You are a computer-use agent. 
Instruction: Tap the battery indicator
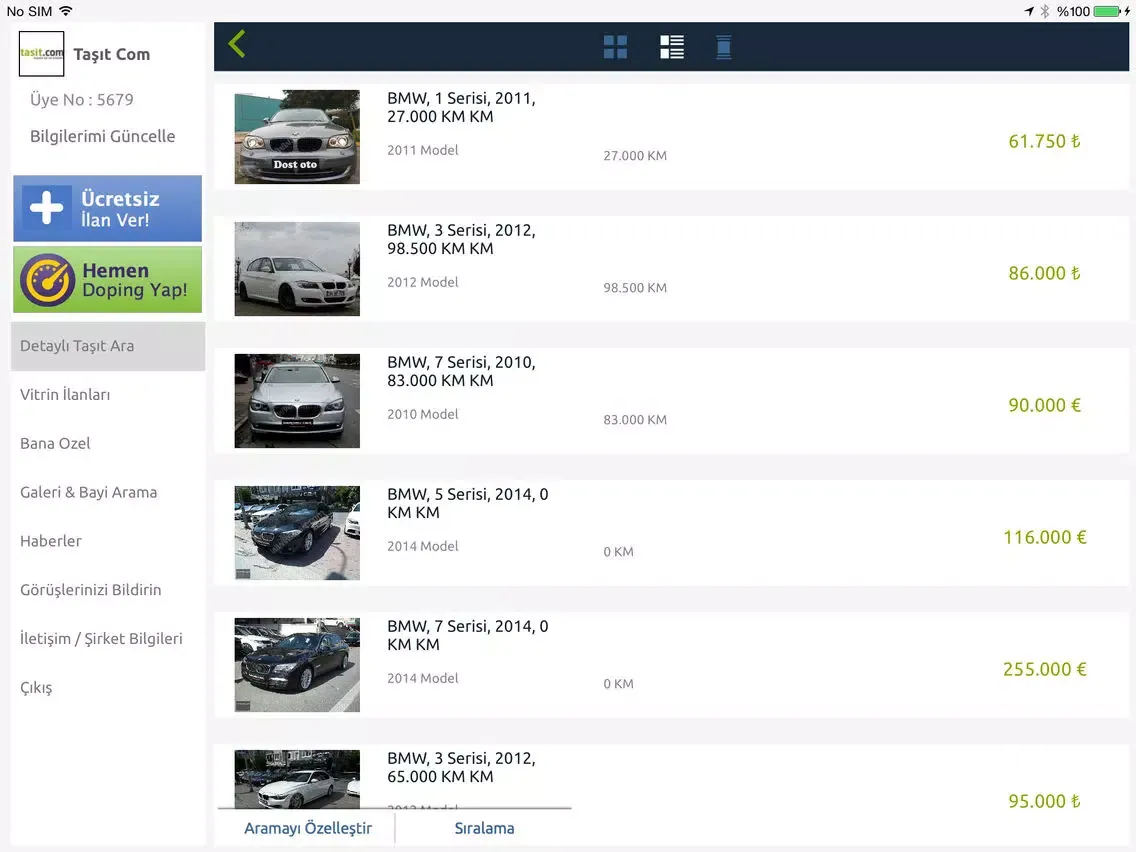[x=1107, y=11]
